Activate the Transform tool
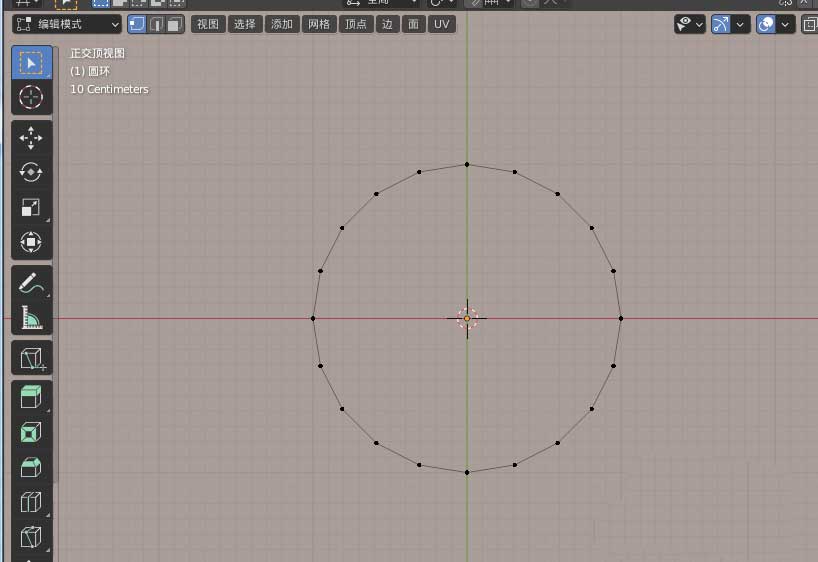 (31, 242)
